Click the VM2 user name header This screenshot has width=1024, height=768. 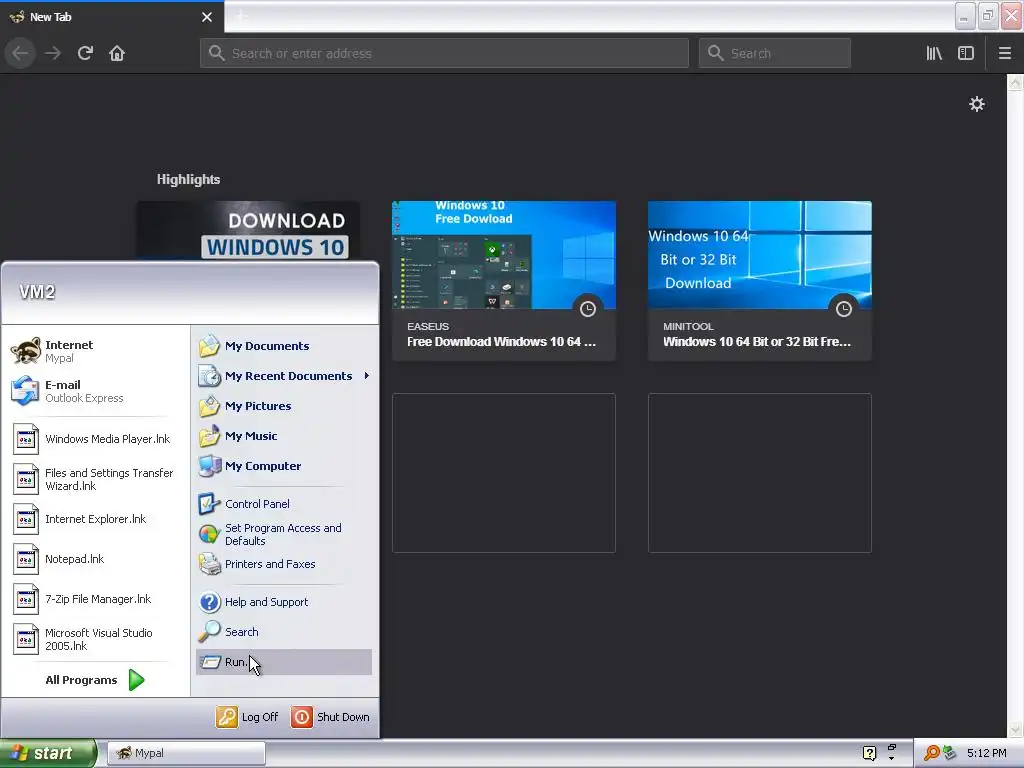pos(37,292)
